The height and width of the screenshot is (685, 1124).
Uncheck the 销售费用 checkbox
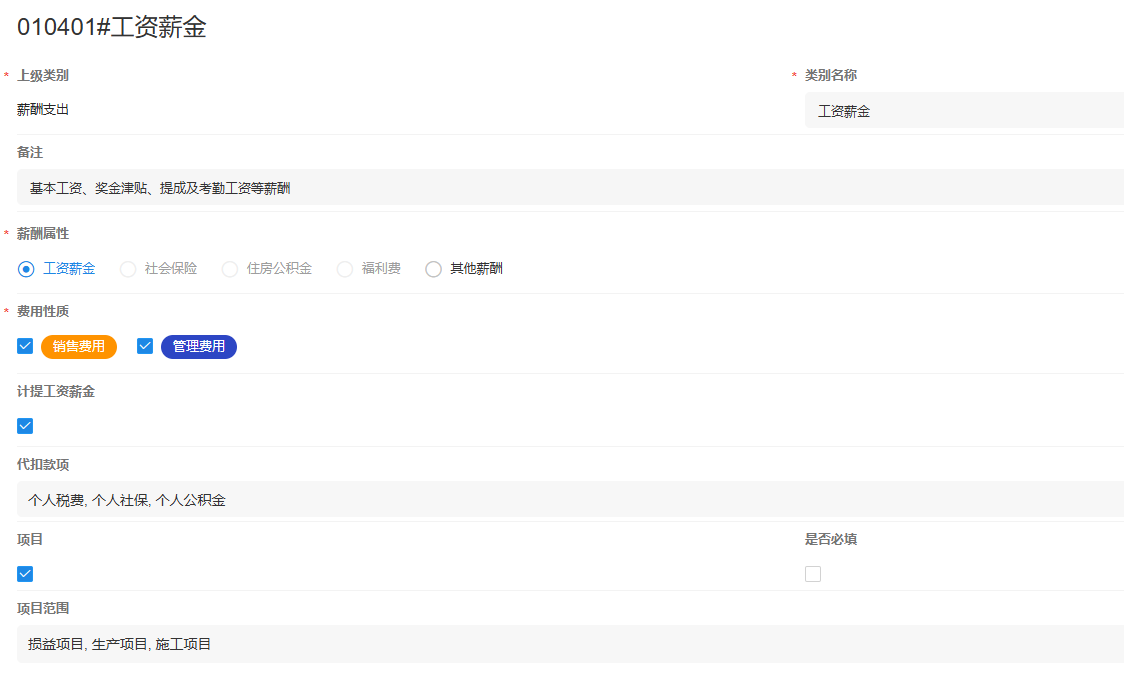coord(26,347)
